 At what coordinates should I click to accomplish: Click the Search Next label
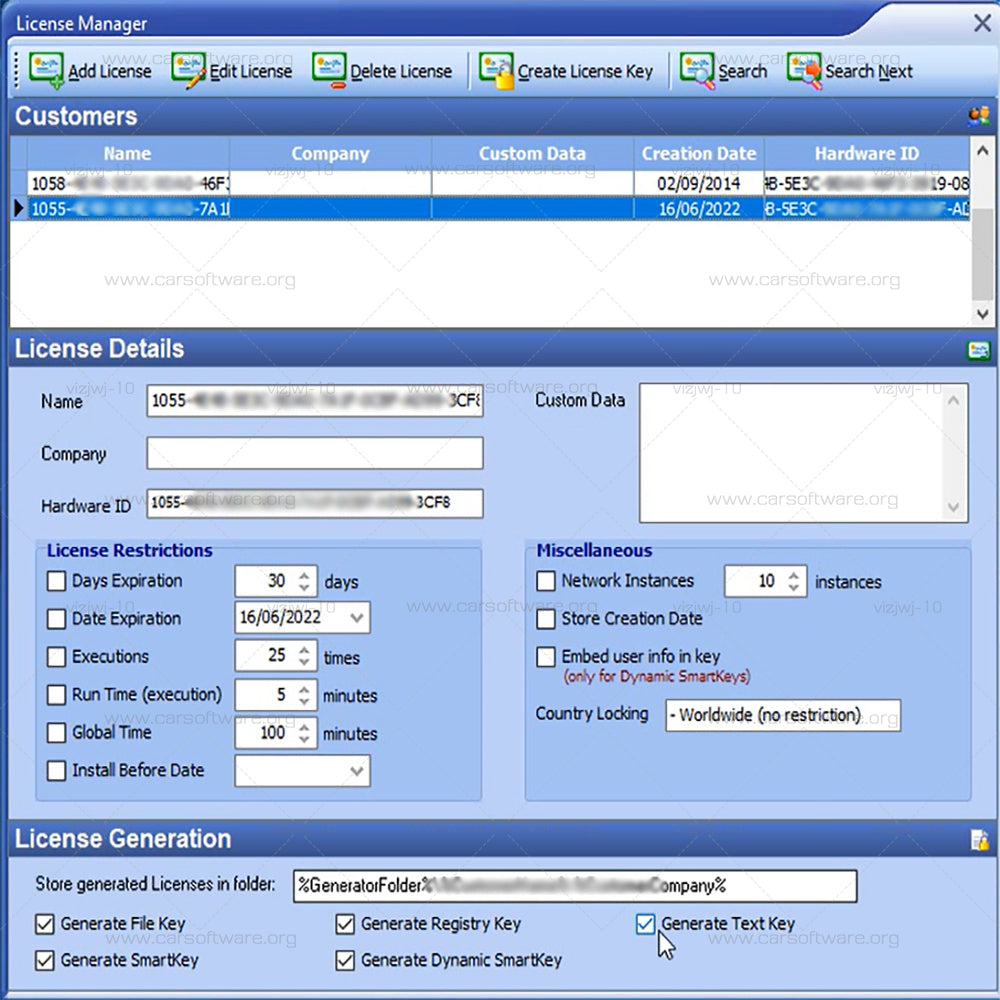click(x=869, y=71)
